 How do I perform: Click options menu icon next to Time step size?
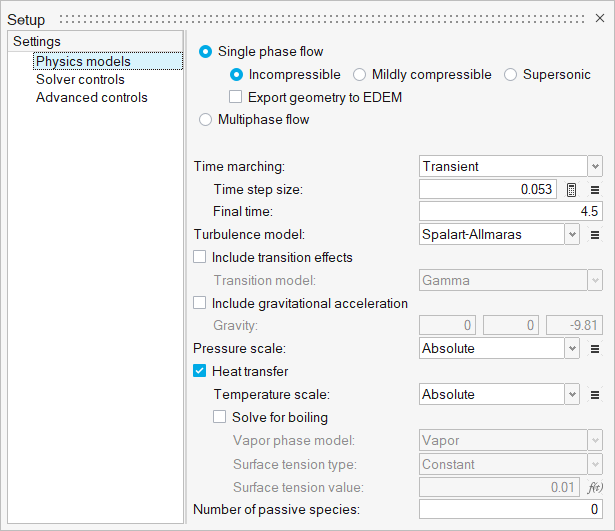click(594, 189)
